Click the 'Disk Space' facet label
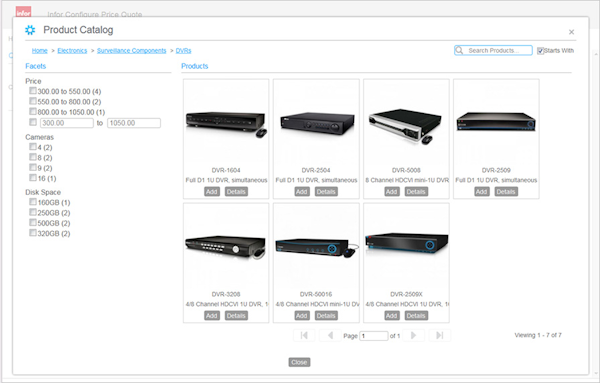600x383 pixels. [43, 192]
